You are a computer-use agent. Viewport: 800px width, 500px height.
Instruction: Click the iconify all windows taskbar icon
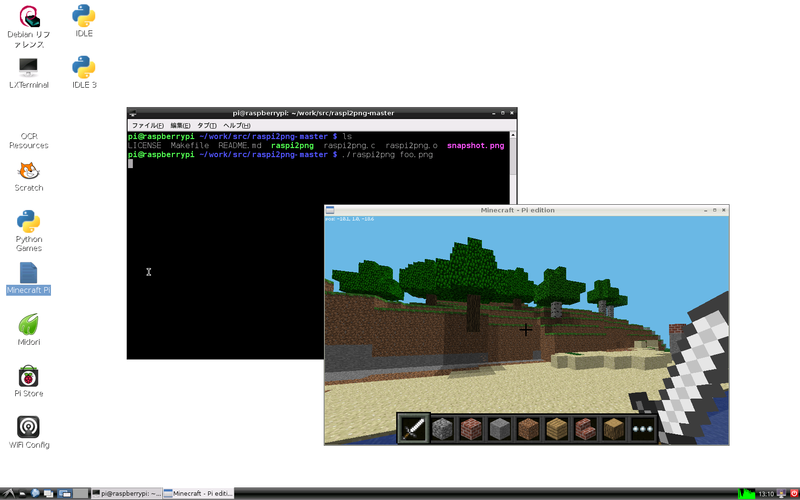point(48,493)
